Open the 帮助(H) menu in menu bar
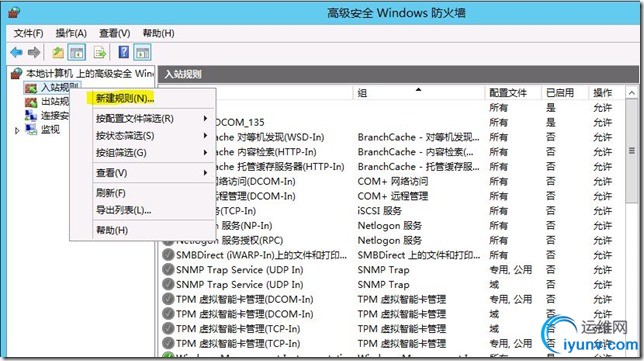The image size is (644, 361). pyautogui.click(x=159, y=33)
